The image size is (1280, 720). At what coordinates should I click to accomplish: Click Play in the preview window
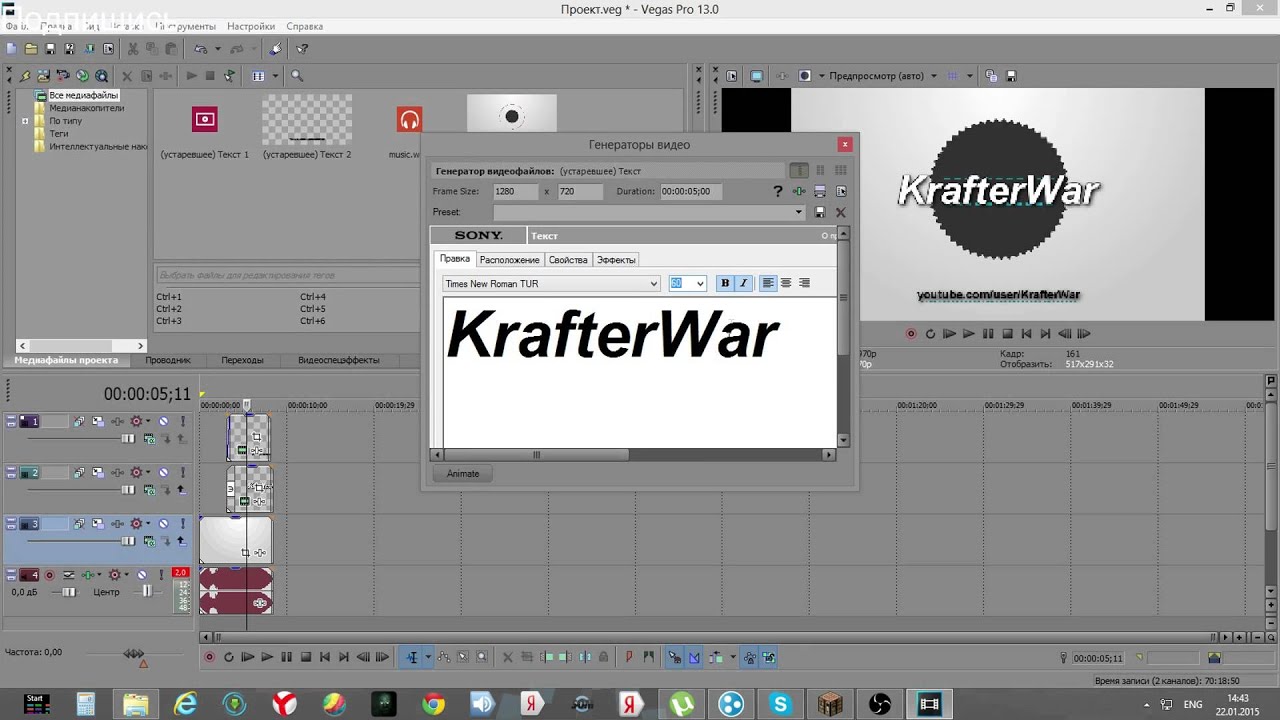[x=968, y=334]
